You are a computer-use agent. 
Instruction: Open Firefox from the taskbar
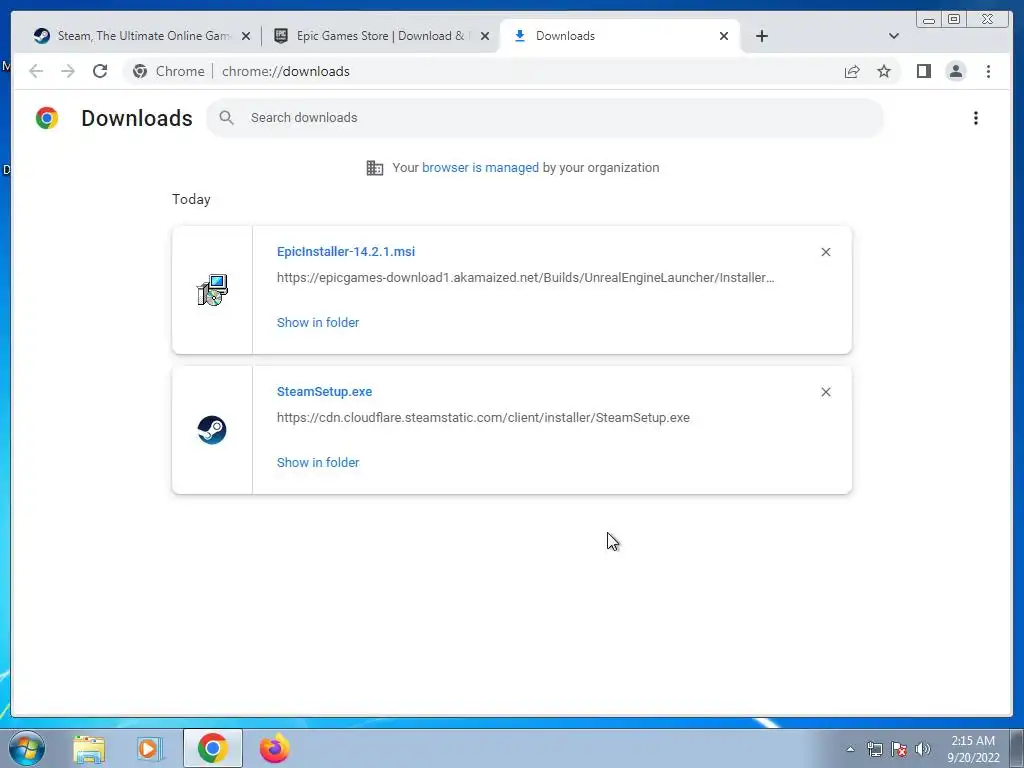point(274,748)
